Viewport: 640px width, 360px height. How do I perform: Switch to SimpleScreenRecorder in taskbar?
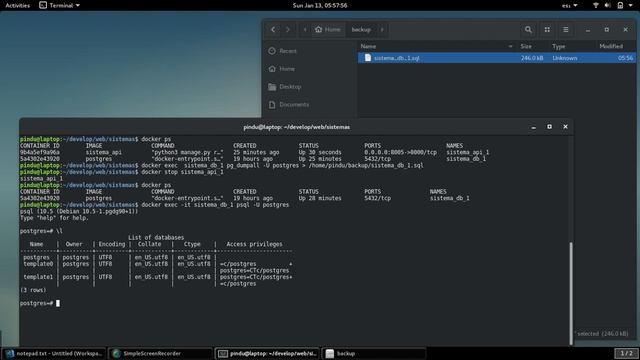point(160,353)
